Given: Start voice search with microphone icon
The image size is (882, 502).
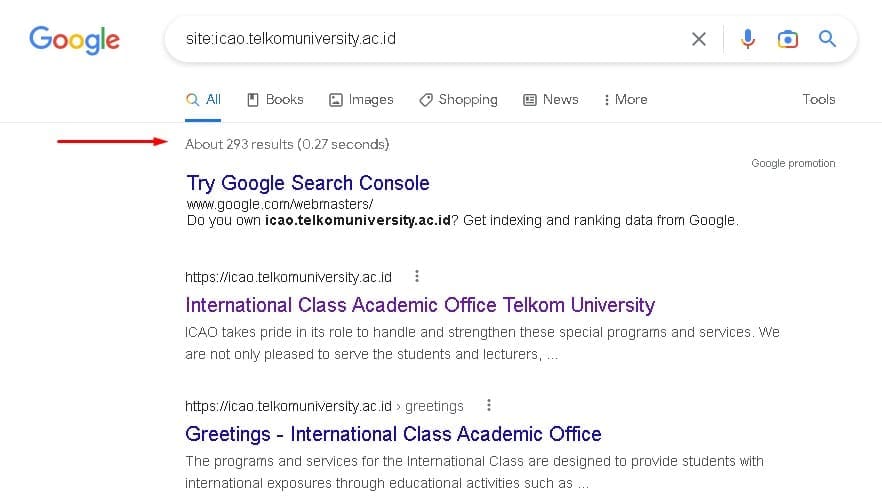Looking at the screenshot, I should pyautogui.click(x=748, y=39).
